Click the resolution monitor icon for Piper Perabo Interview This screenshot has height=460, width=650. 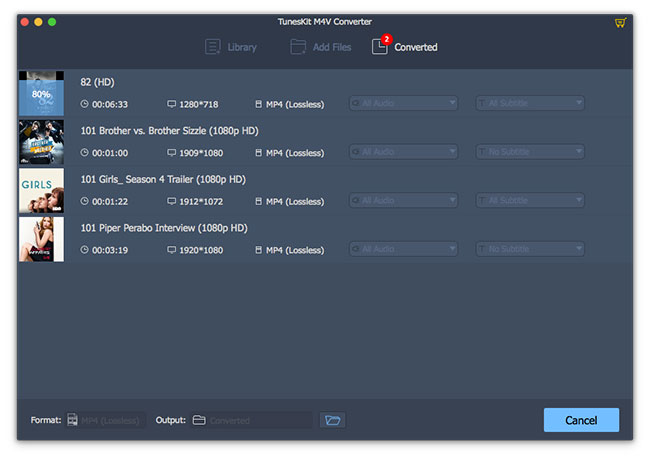[172, 249]
